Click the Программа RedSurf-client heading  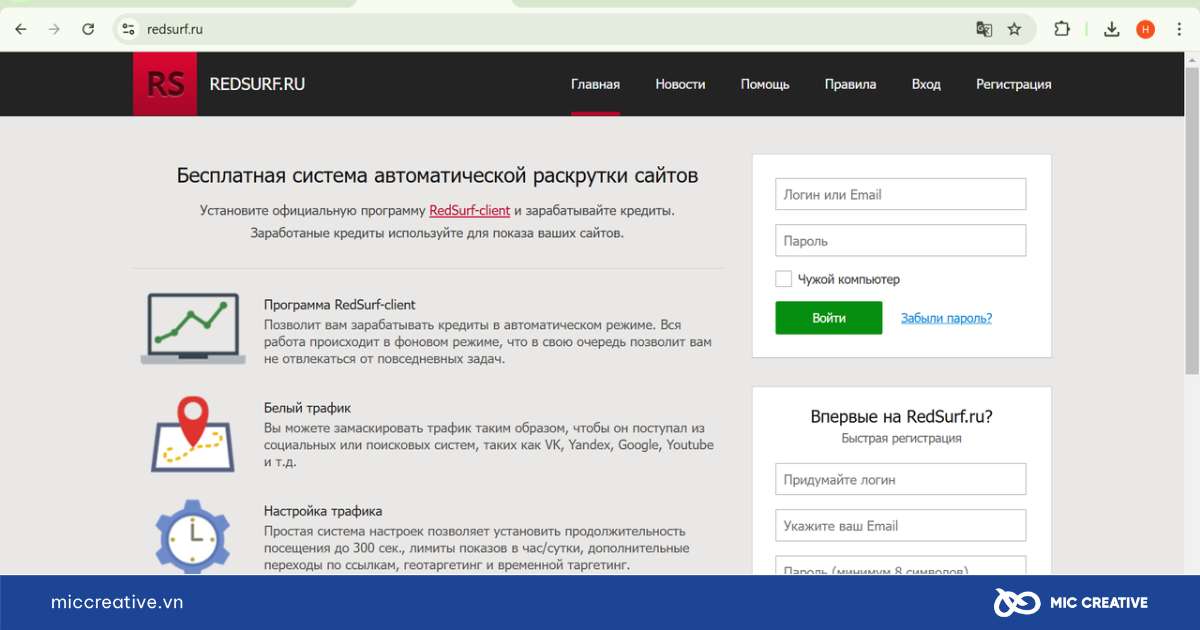tap(339, 305)
